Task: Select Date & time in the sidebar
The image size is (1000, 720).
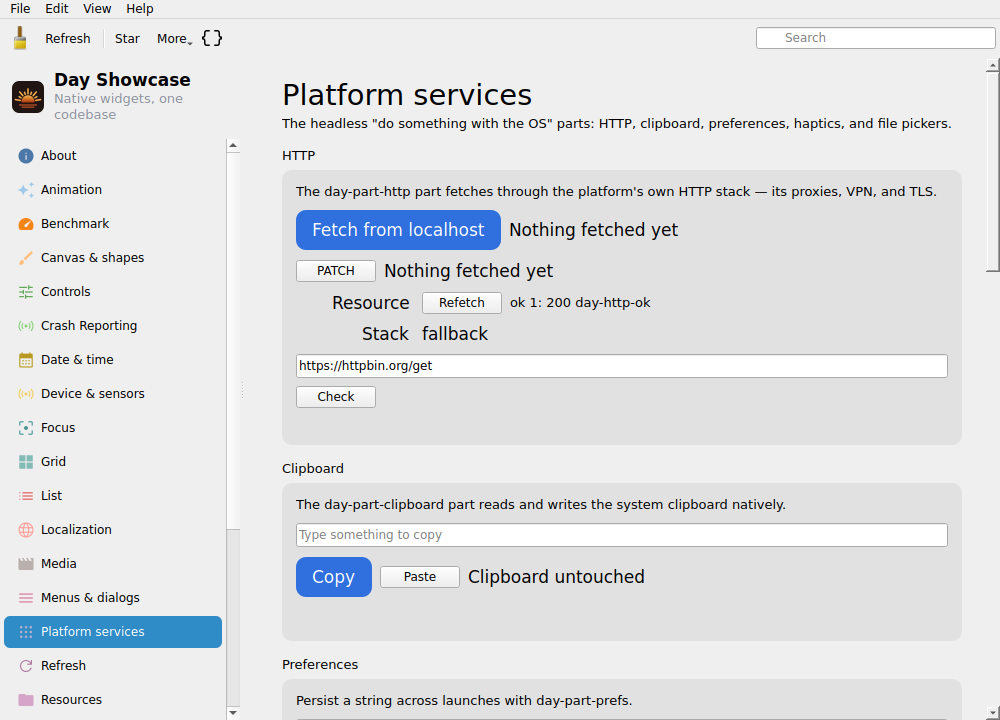Action: click(x=113, y=360)
